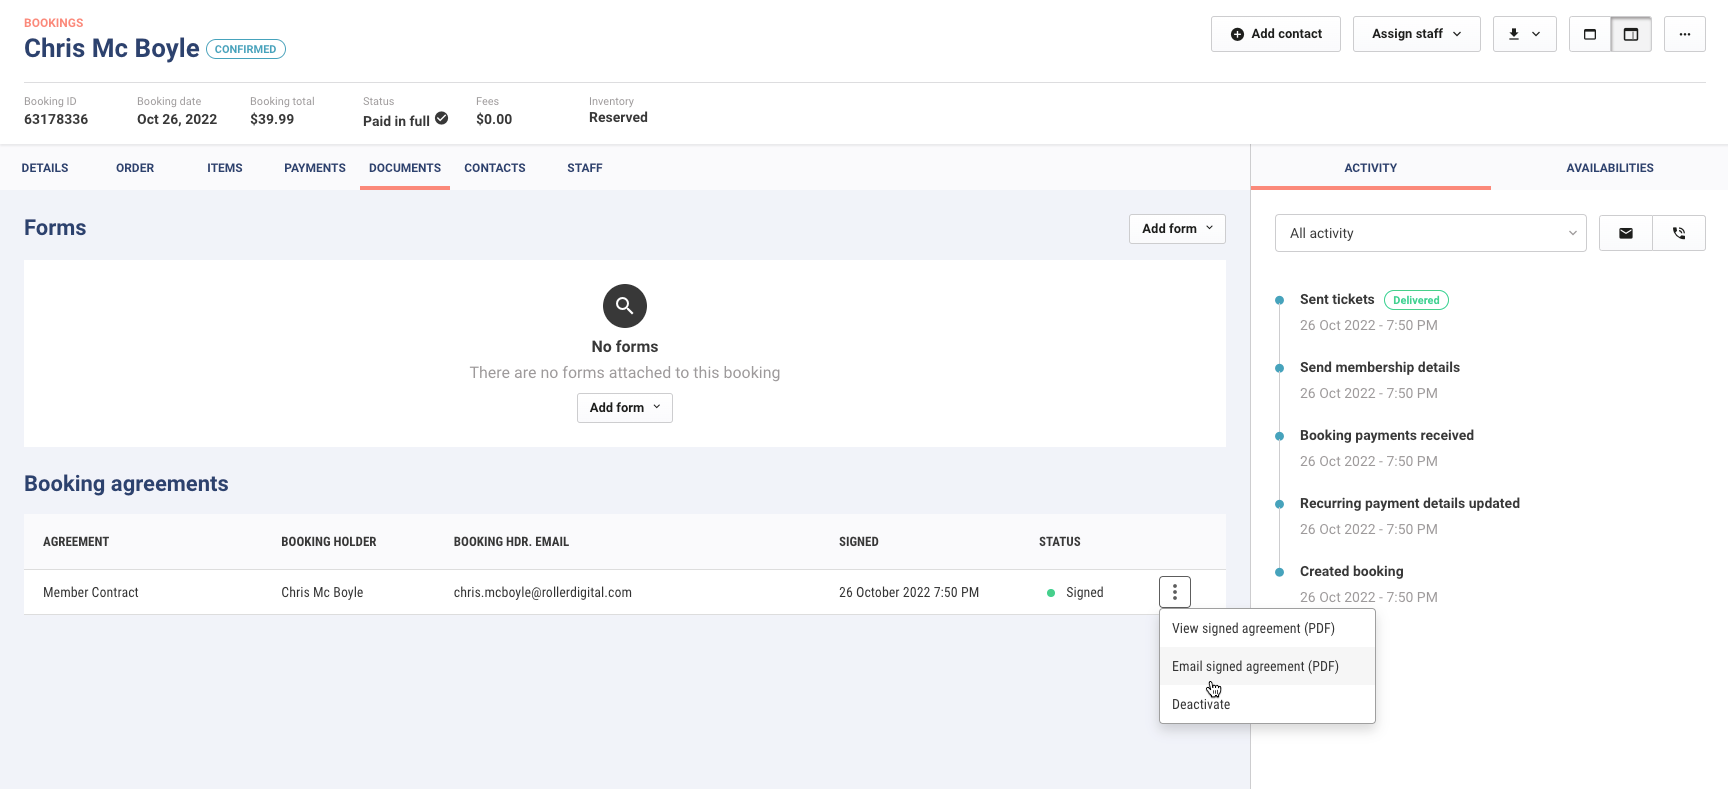Open the more options ellipsis menu
The height and width of the screenshot is (789, 1728).
point(1684,34)
